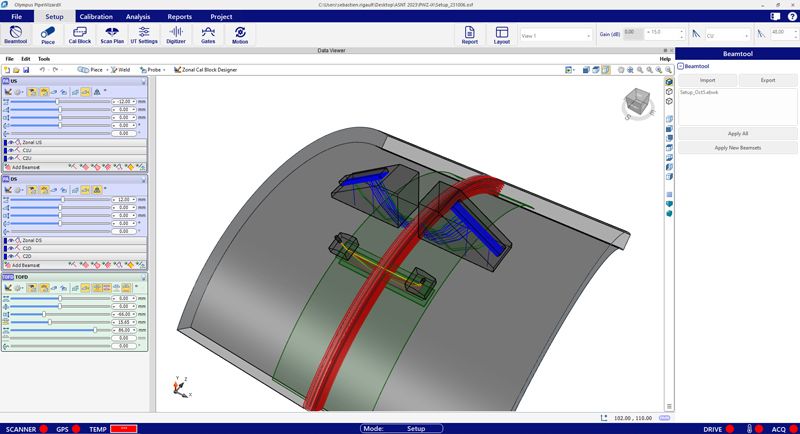Click the Digitizer icon

coord(176,35)
